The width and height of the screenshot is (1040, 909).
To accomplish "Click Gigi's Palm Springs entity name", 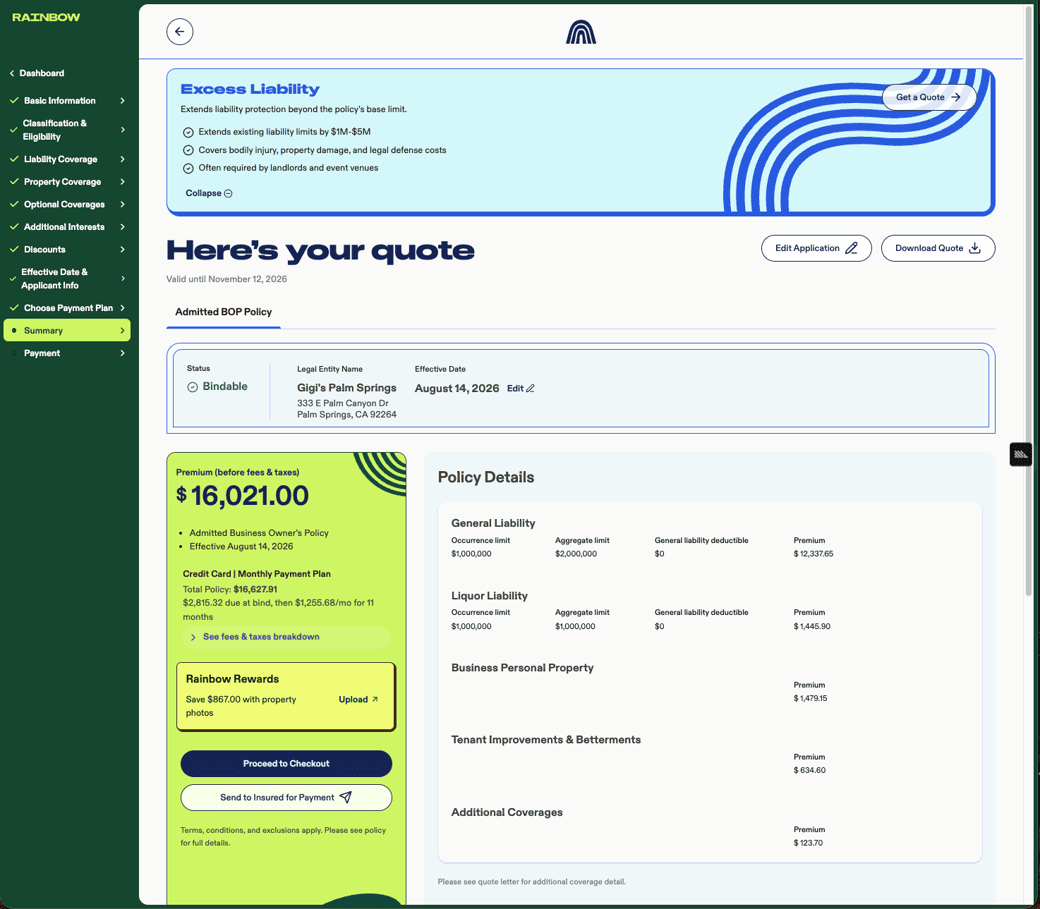I will click(x=346, y=387).
